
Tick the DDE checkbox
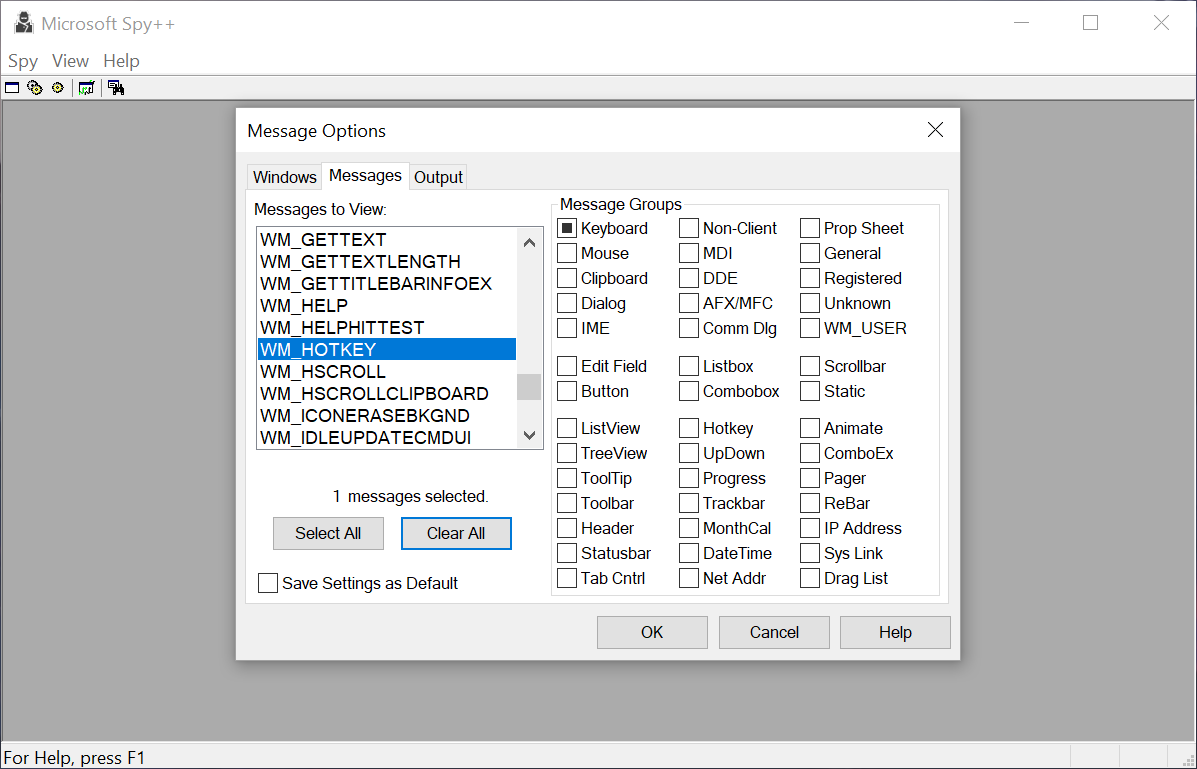(689, 279)
